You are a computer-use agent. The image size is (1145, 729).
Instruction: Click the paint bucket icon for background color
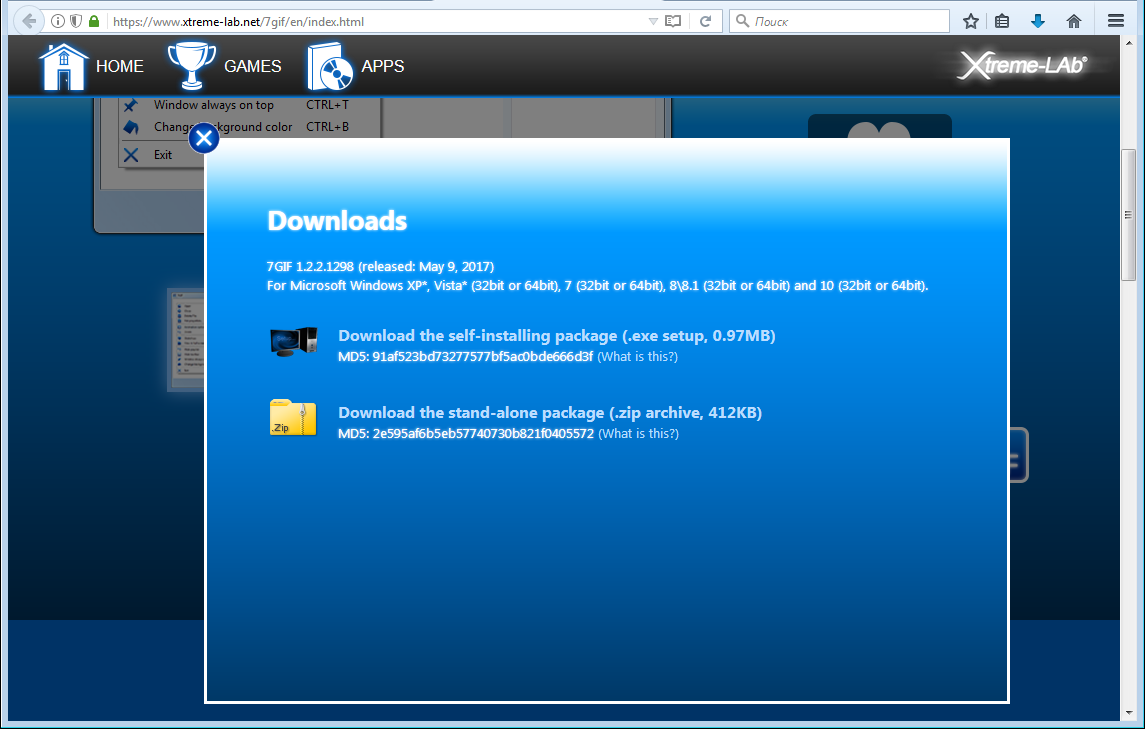(131, 127)
